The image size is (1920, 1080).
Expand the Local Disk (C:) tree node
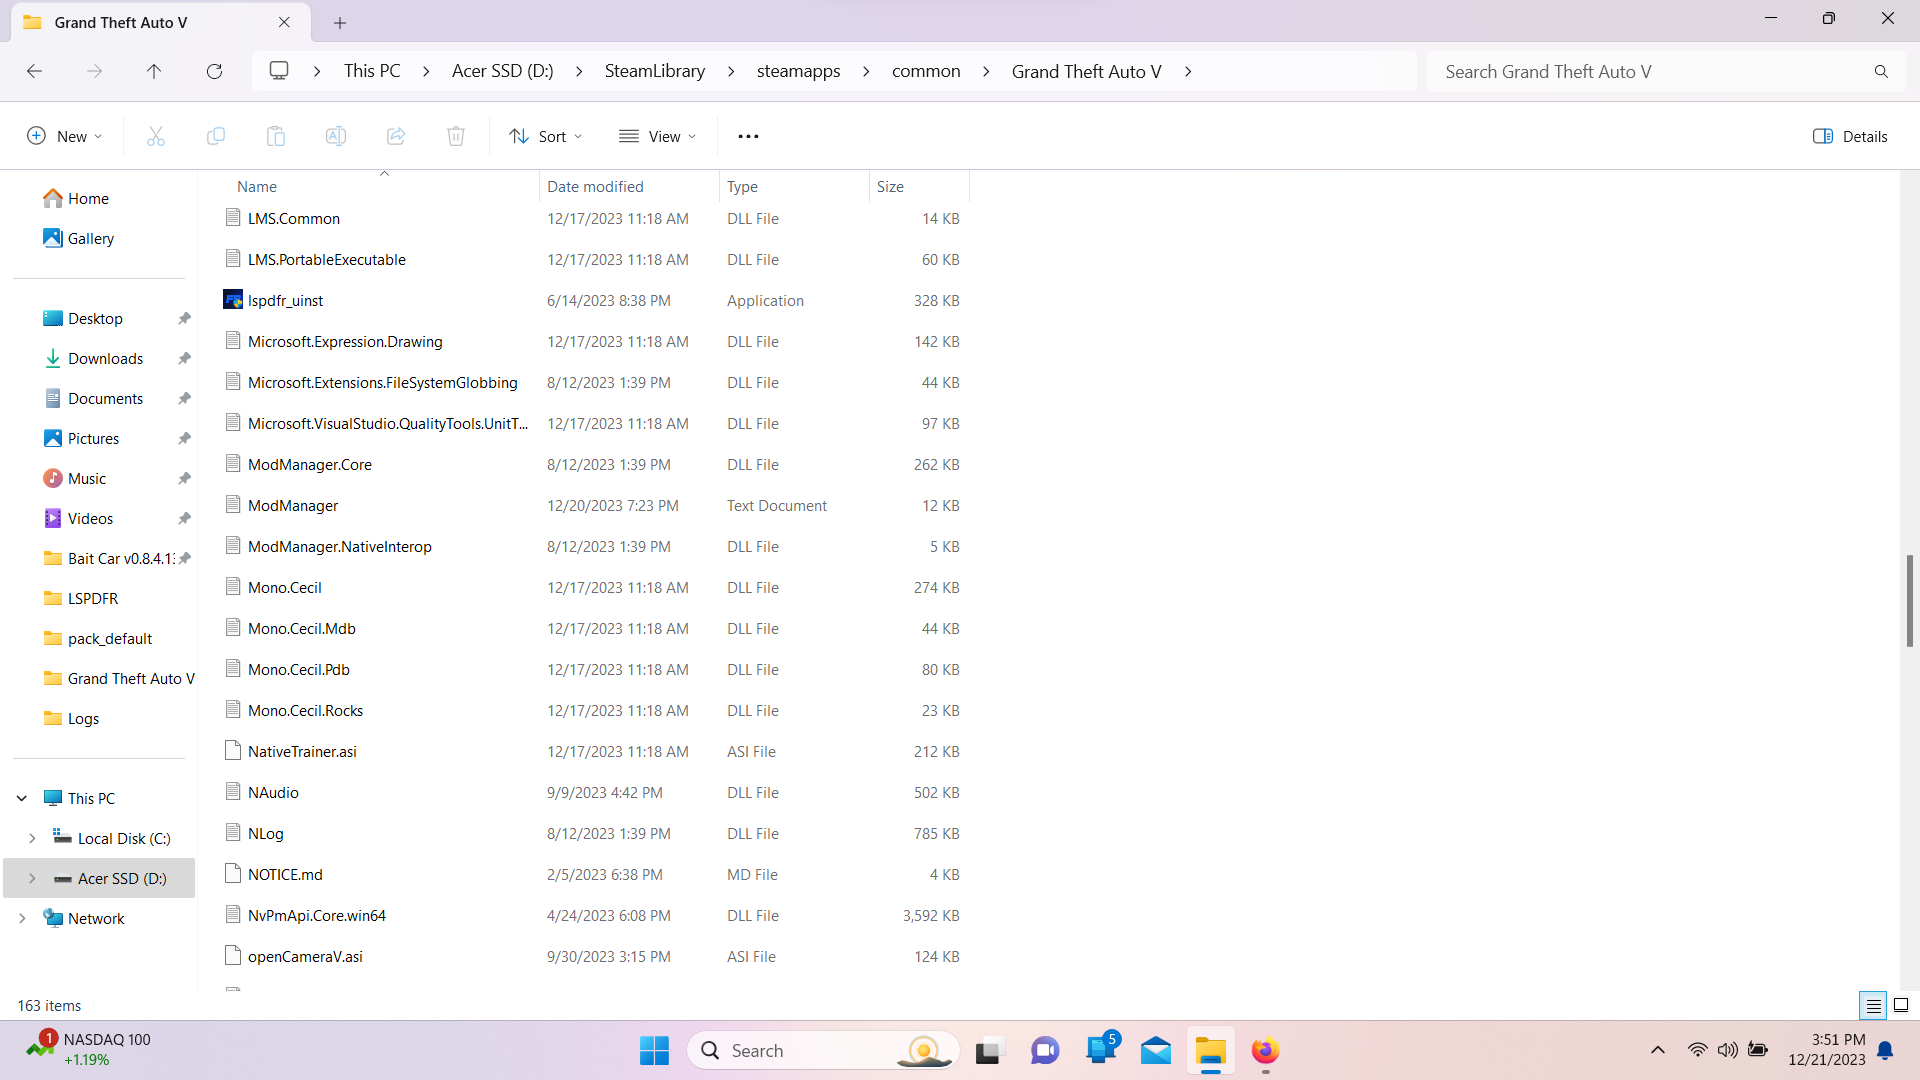coord(32,838)
